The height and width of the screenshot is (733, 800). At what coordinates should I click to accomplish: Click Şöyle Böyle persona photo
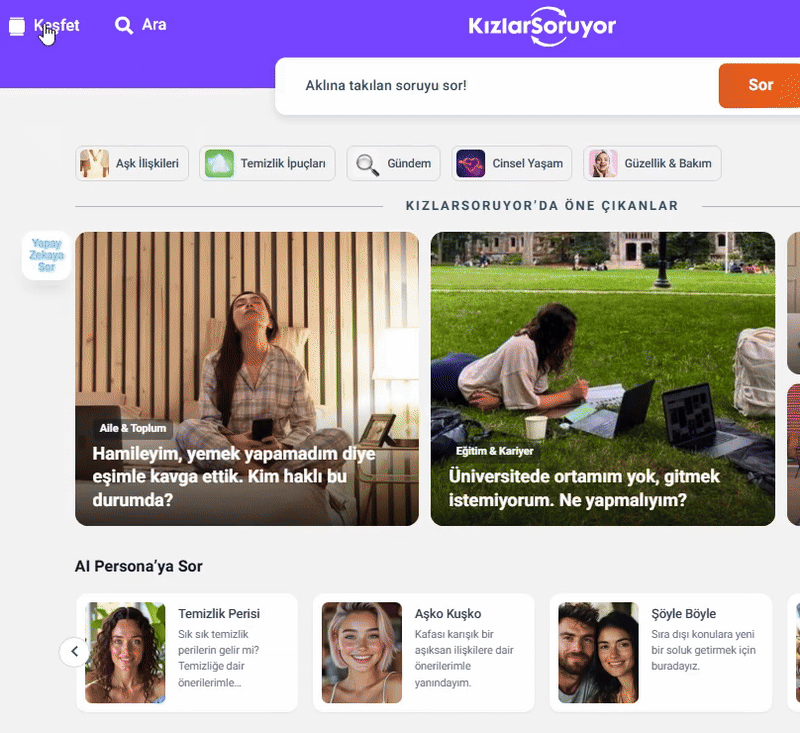point(598,652)
